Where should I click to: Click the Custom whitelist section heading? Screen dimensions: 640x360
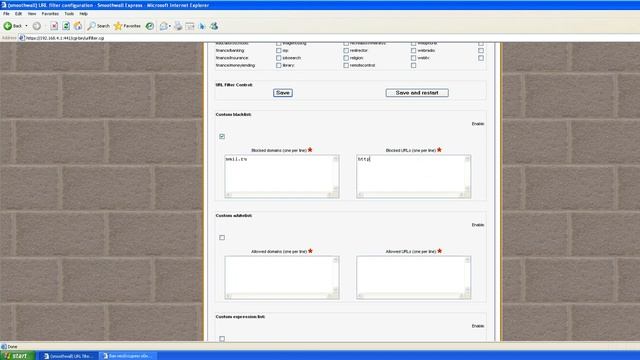234,216
